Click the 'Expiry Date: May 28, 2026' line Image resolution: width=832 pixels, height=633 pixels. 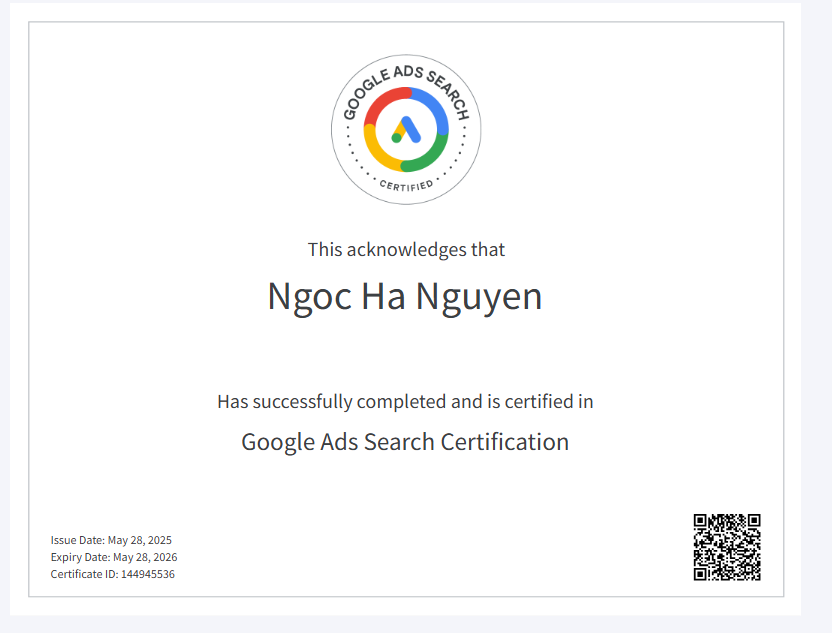tap(114, 557)
